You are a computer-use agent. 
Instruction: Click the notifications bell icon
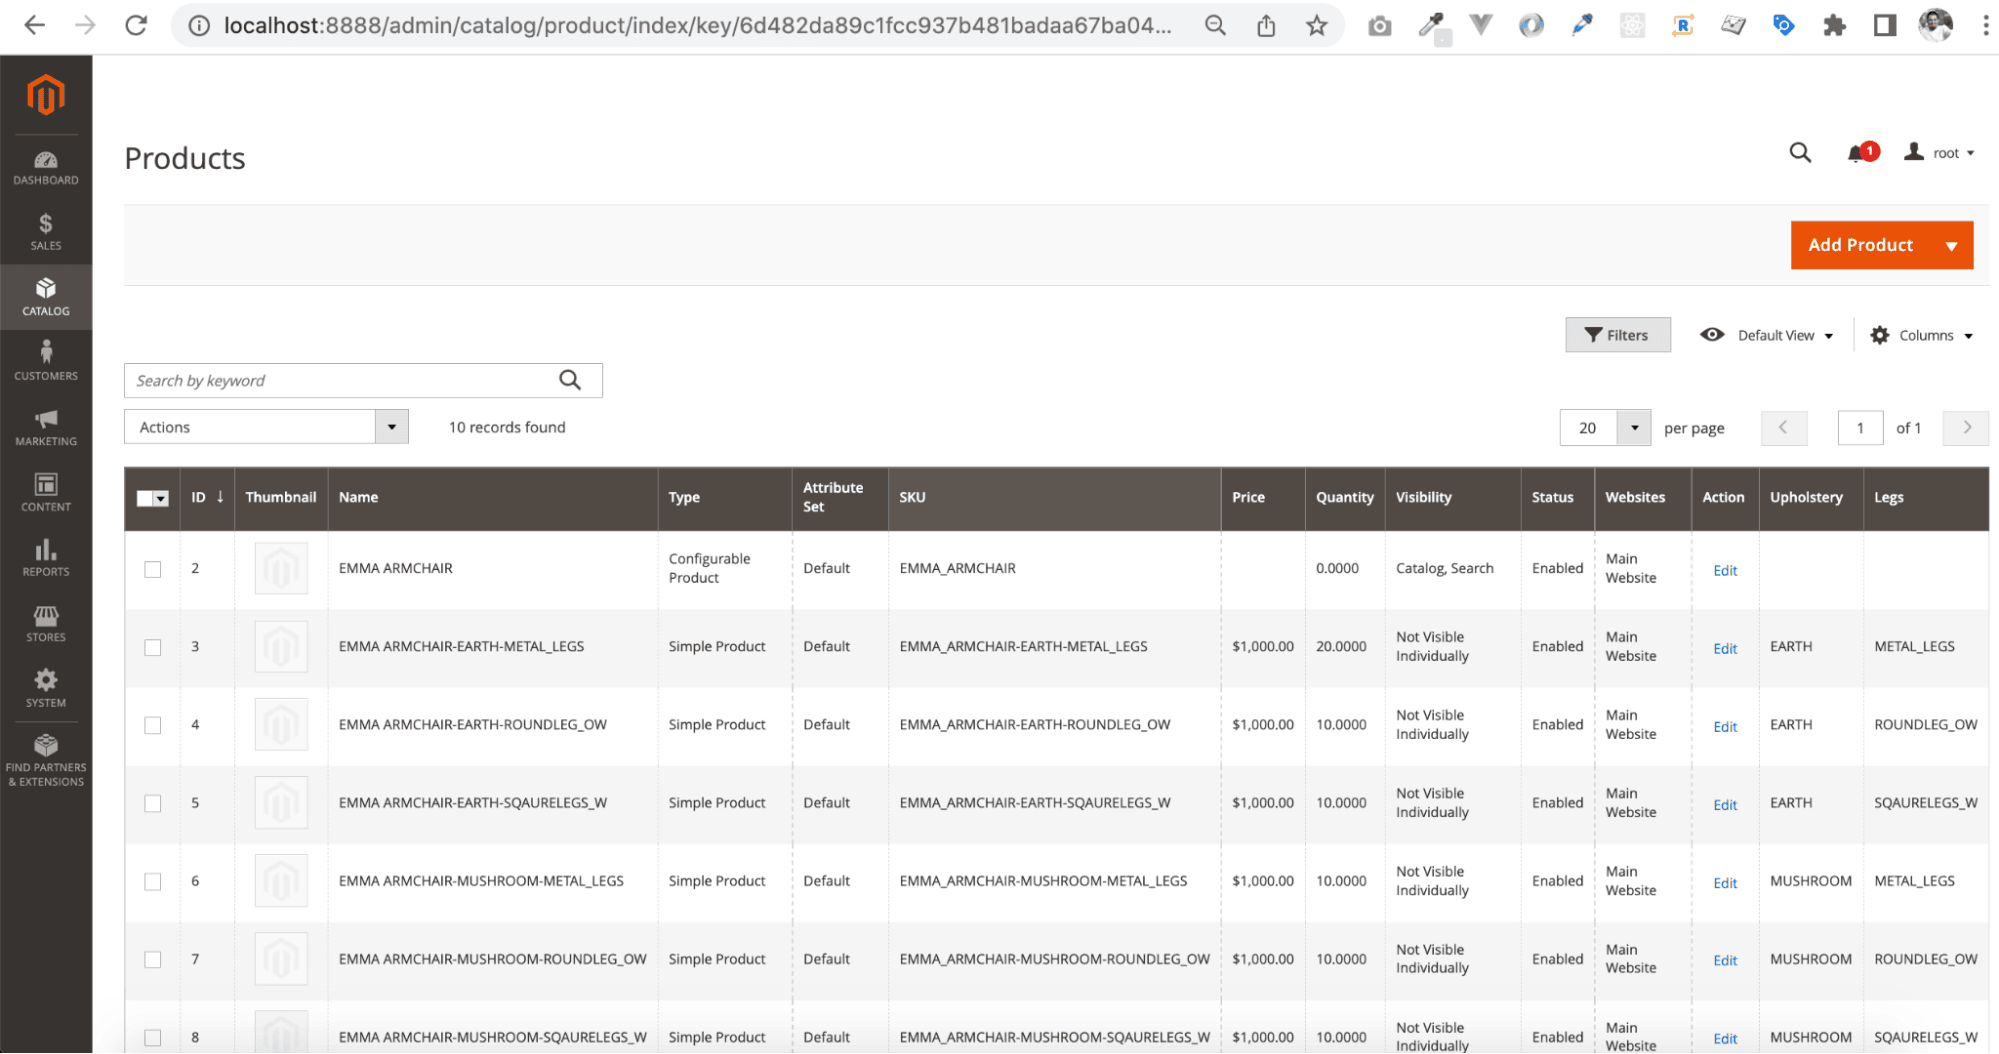click(1858, 153)
